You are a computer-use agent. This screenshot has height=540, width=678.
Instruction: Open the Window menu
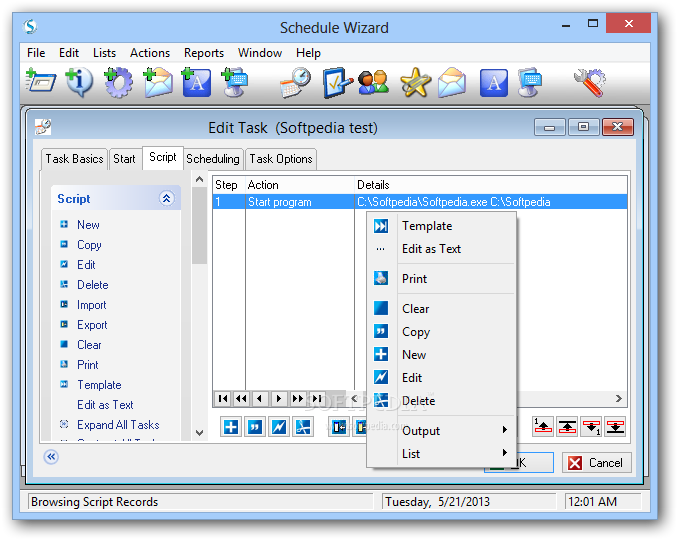[x=260, y=53]
